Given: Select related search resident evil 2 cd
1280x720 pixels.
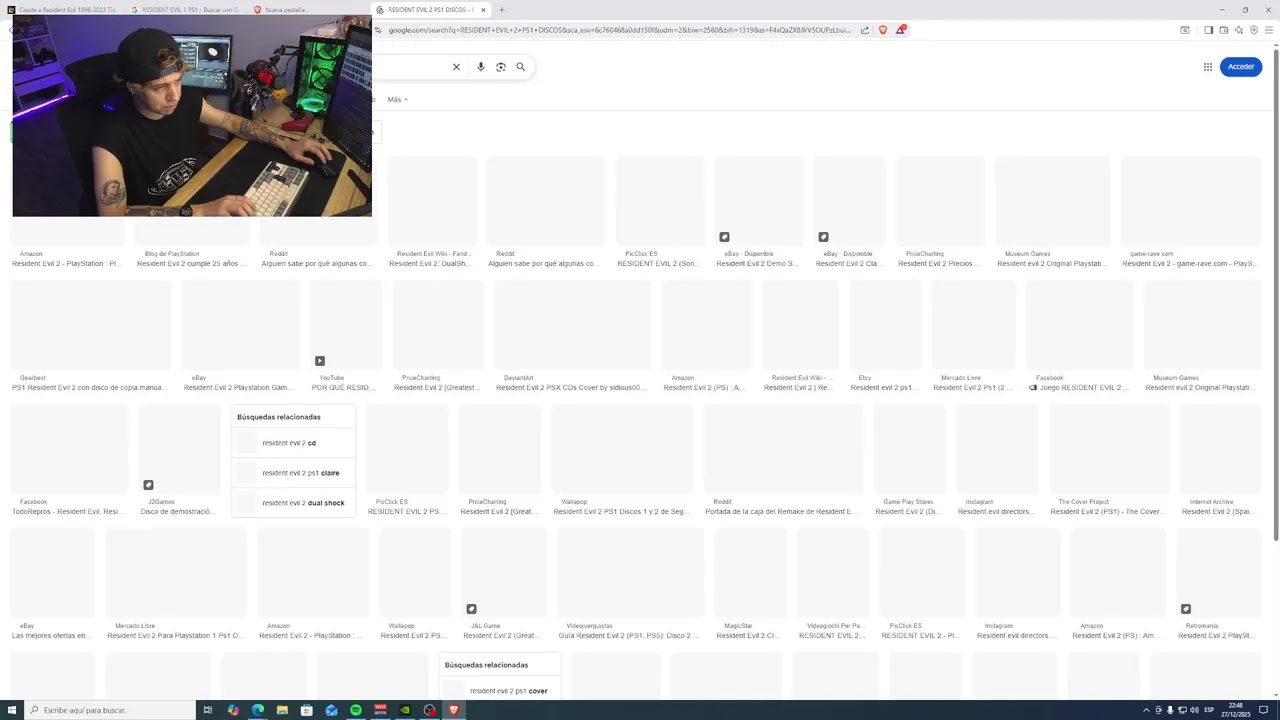Looking at the screenshot, I should (292, 443).
